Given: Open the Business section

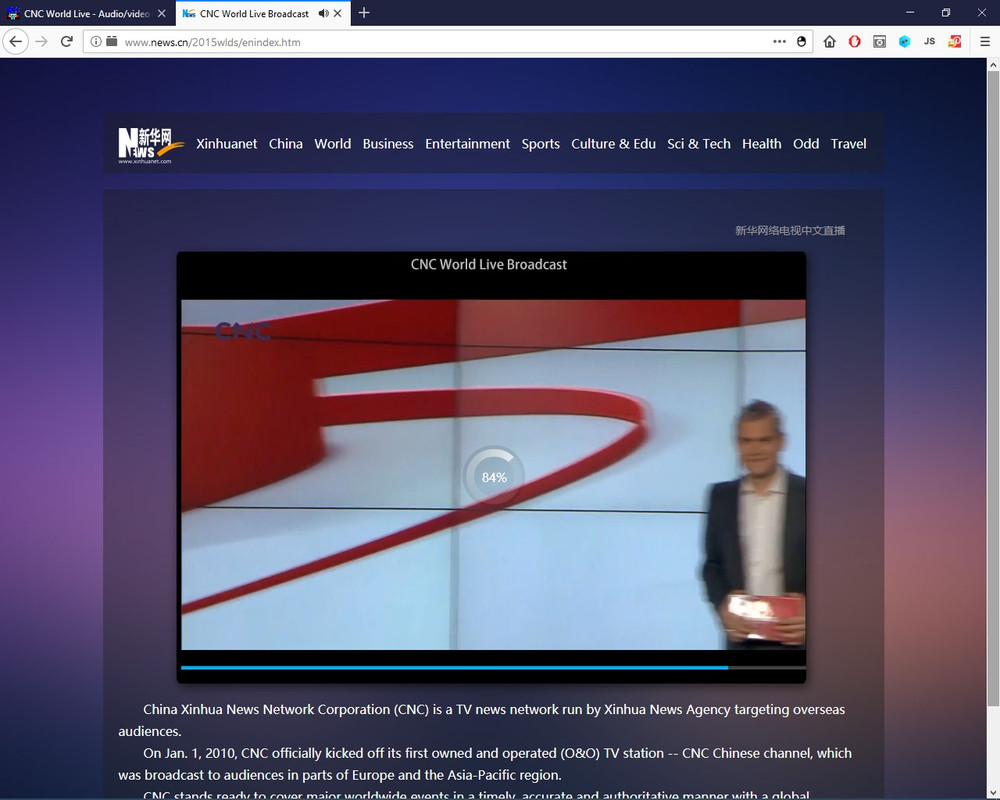Looking at the screenshot, I should tap(388, 144).
